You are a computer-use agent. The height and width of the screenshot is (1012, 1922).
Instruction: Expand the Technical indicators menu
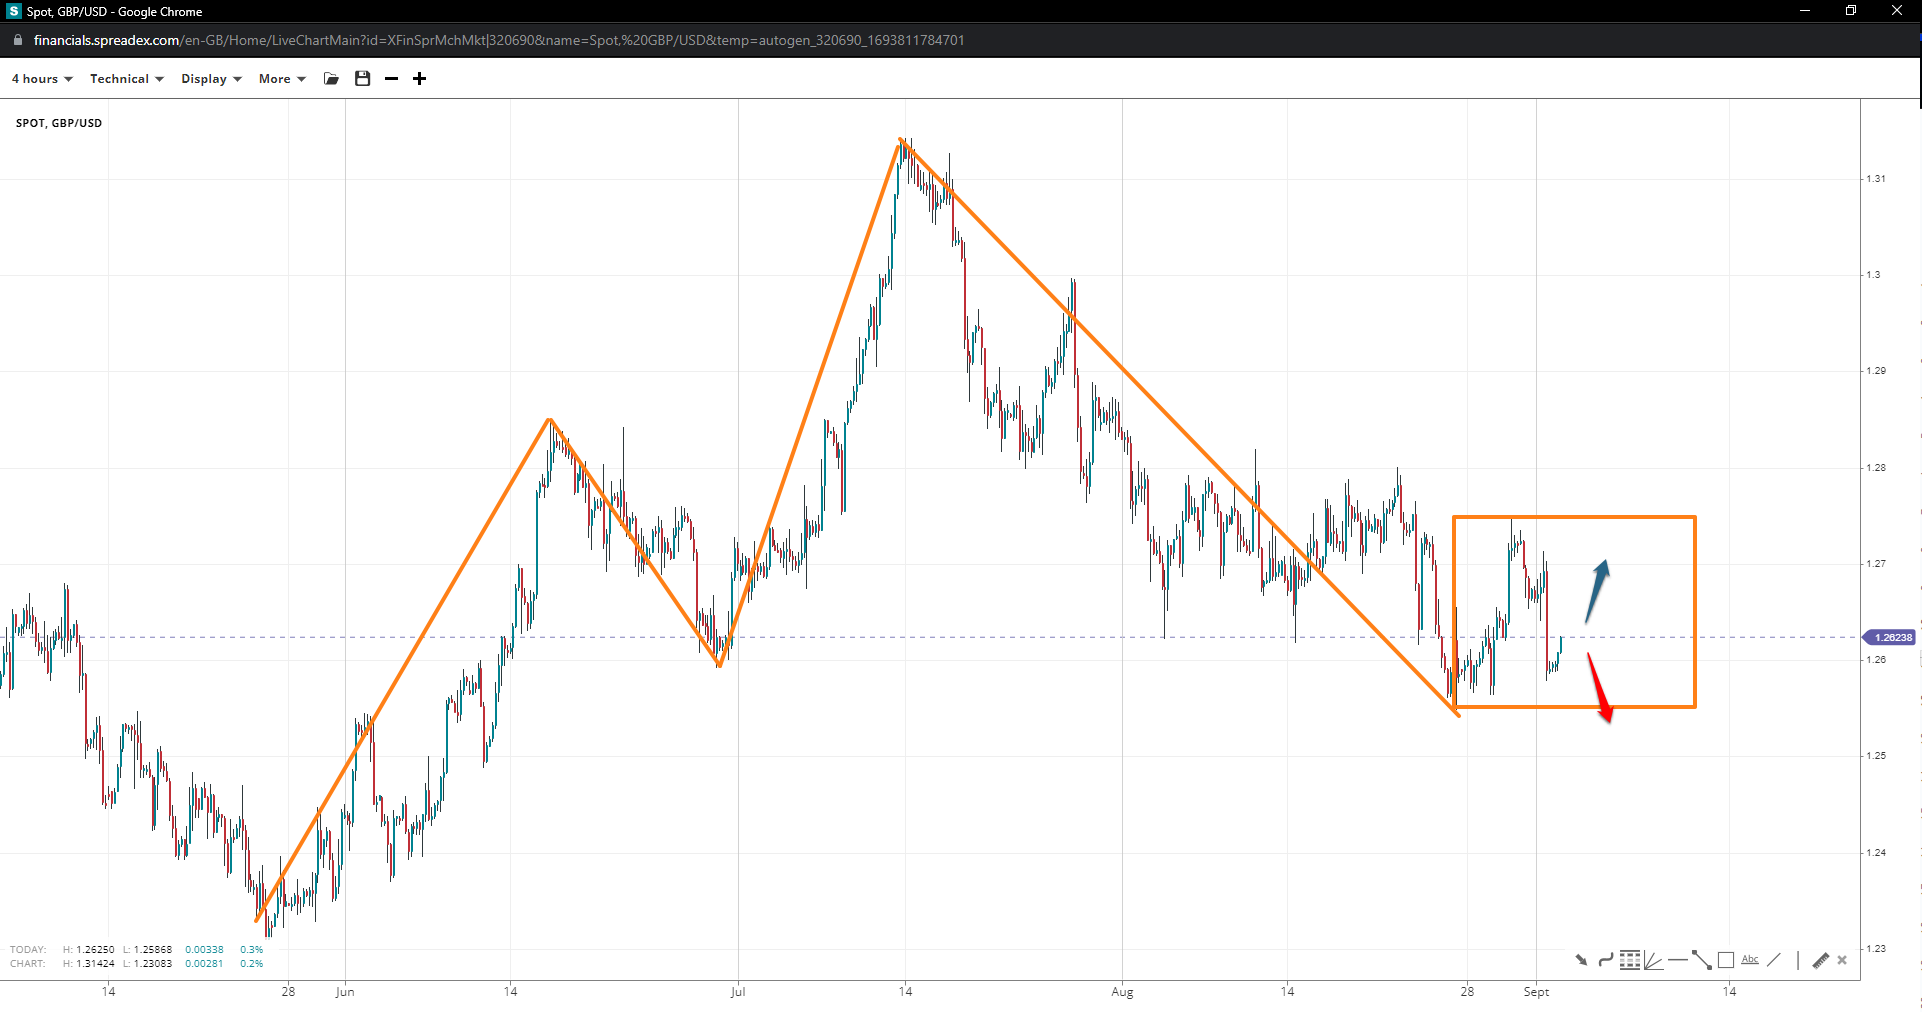126,79
